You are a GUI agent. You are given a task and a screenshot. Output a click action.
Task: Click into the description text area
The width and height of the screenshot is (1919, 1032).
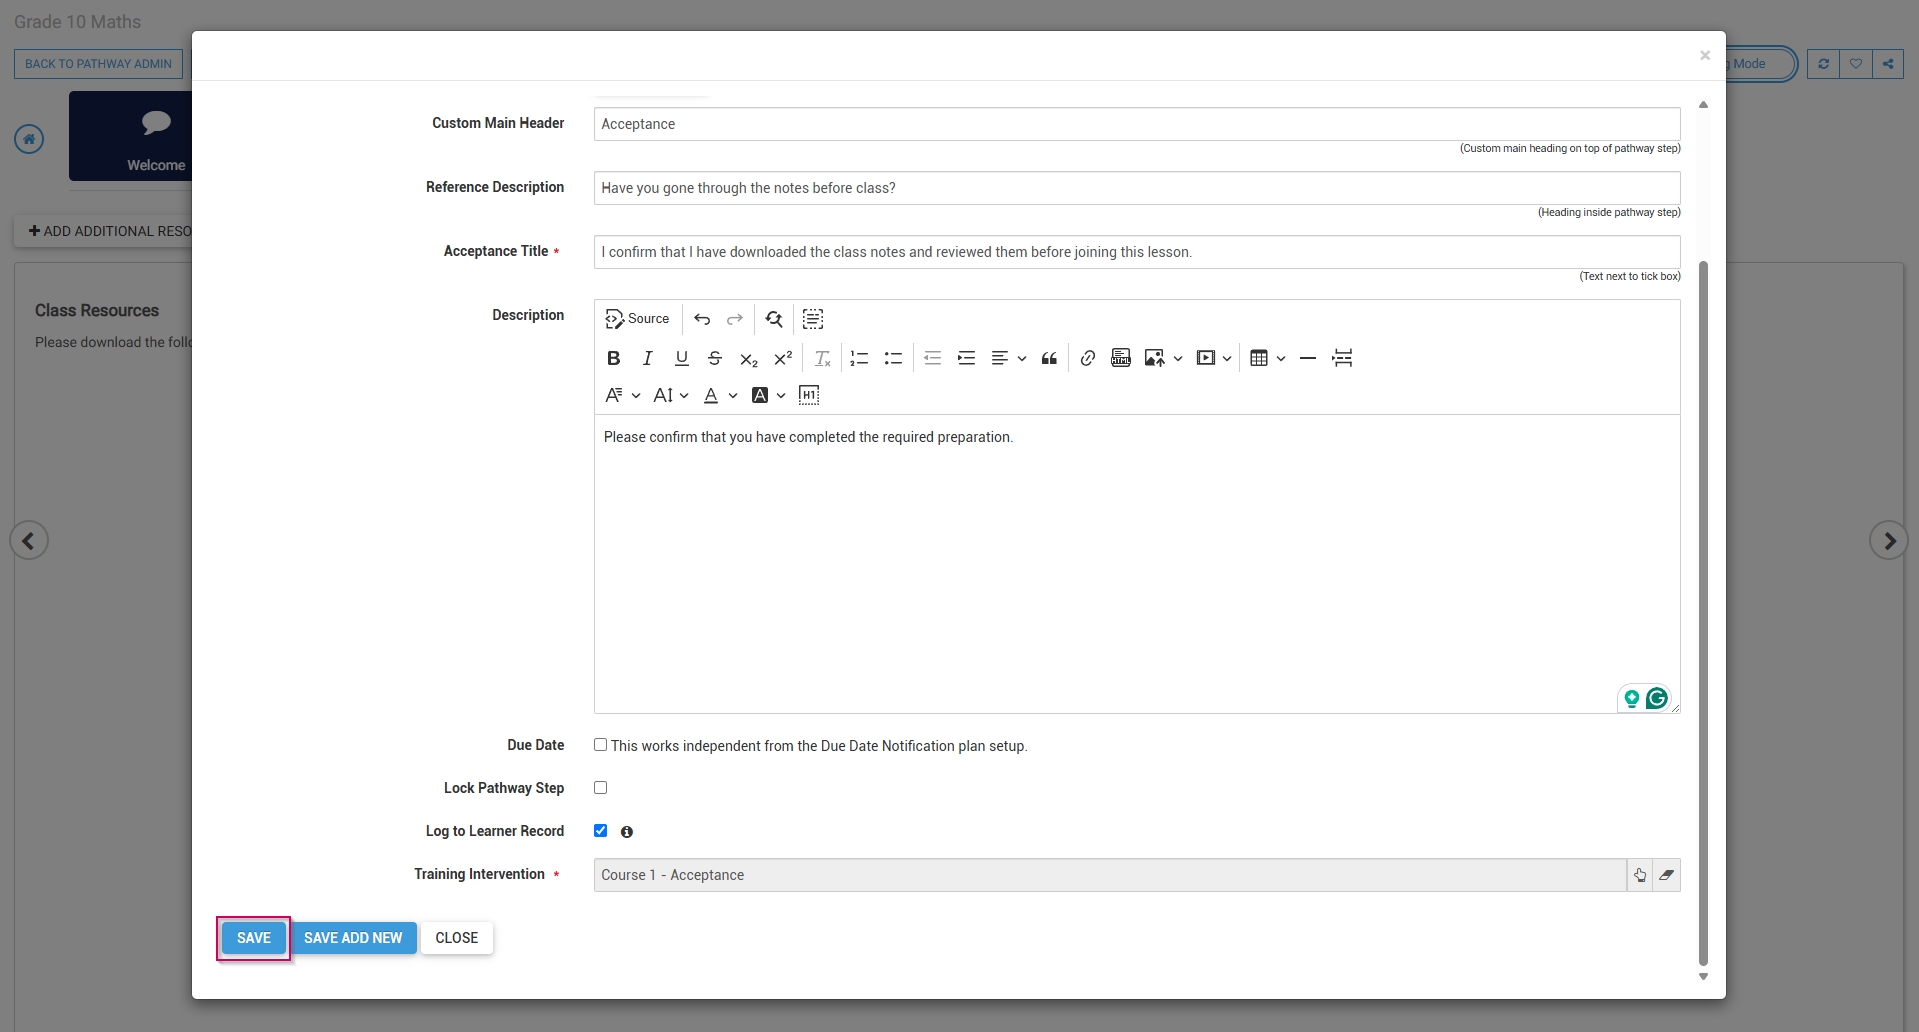click(1137, 564)
